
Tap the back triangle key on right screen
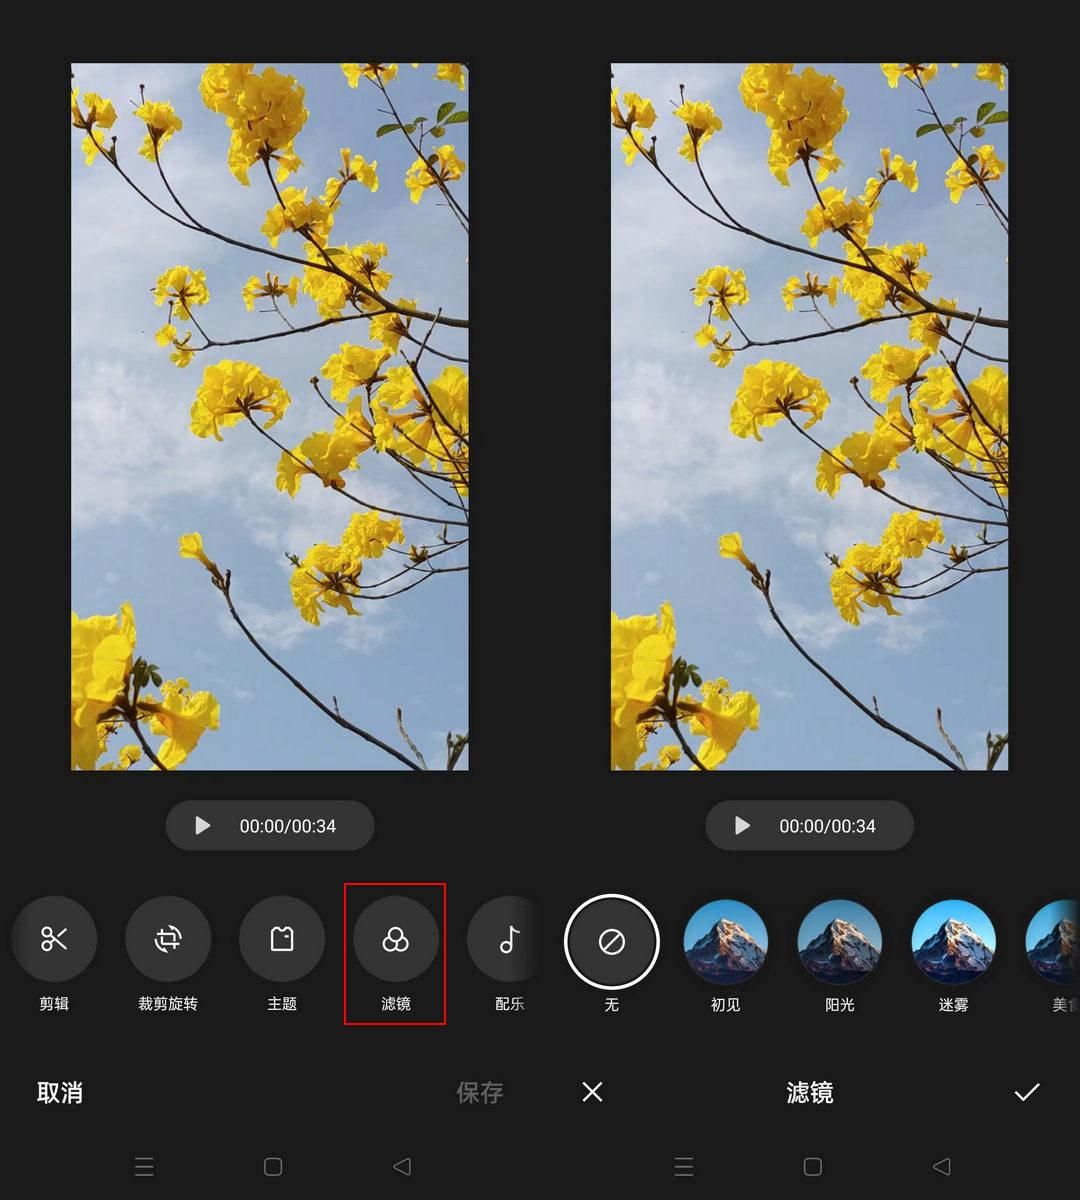(x=942, y=1166)
